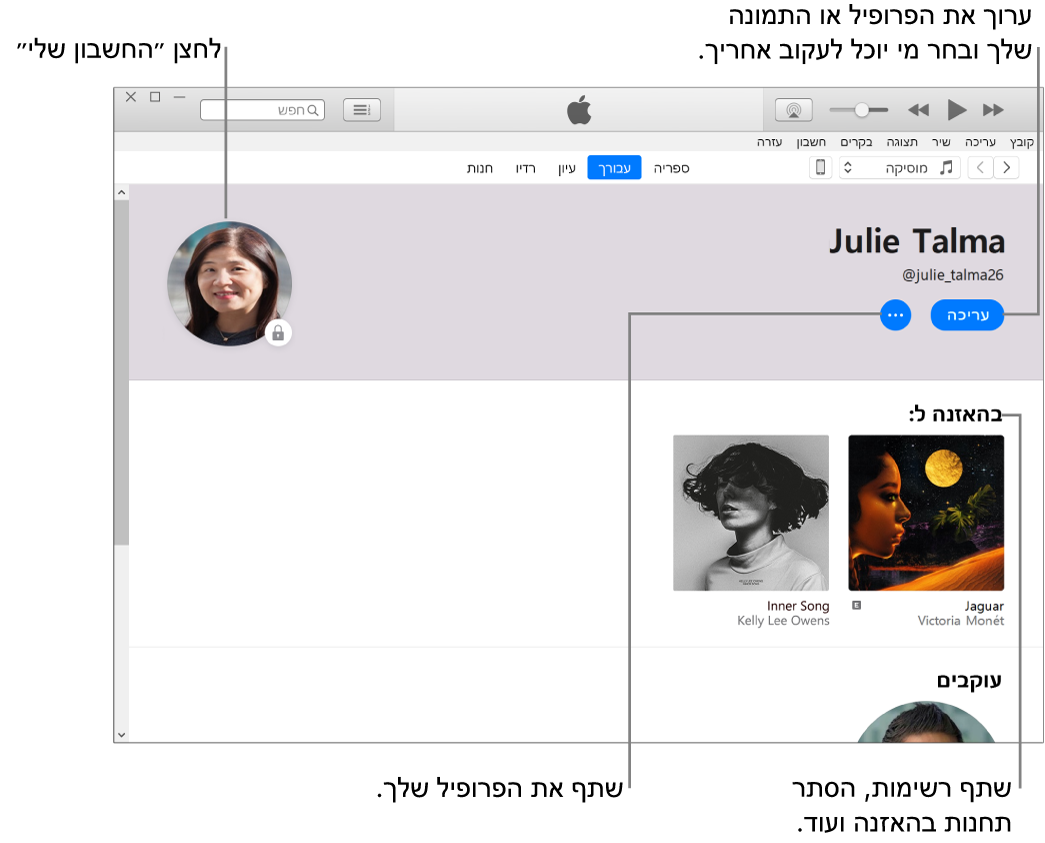Open the חשבון menu
This screenshot has height=843, width=1045.
[811, 142]
